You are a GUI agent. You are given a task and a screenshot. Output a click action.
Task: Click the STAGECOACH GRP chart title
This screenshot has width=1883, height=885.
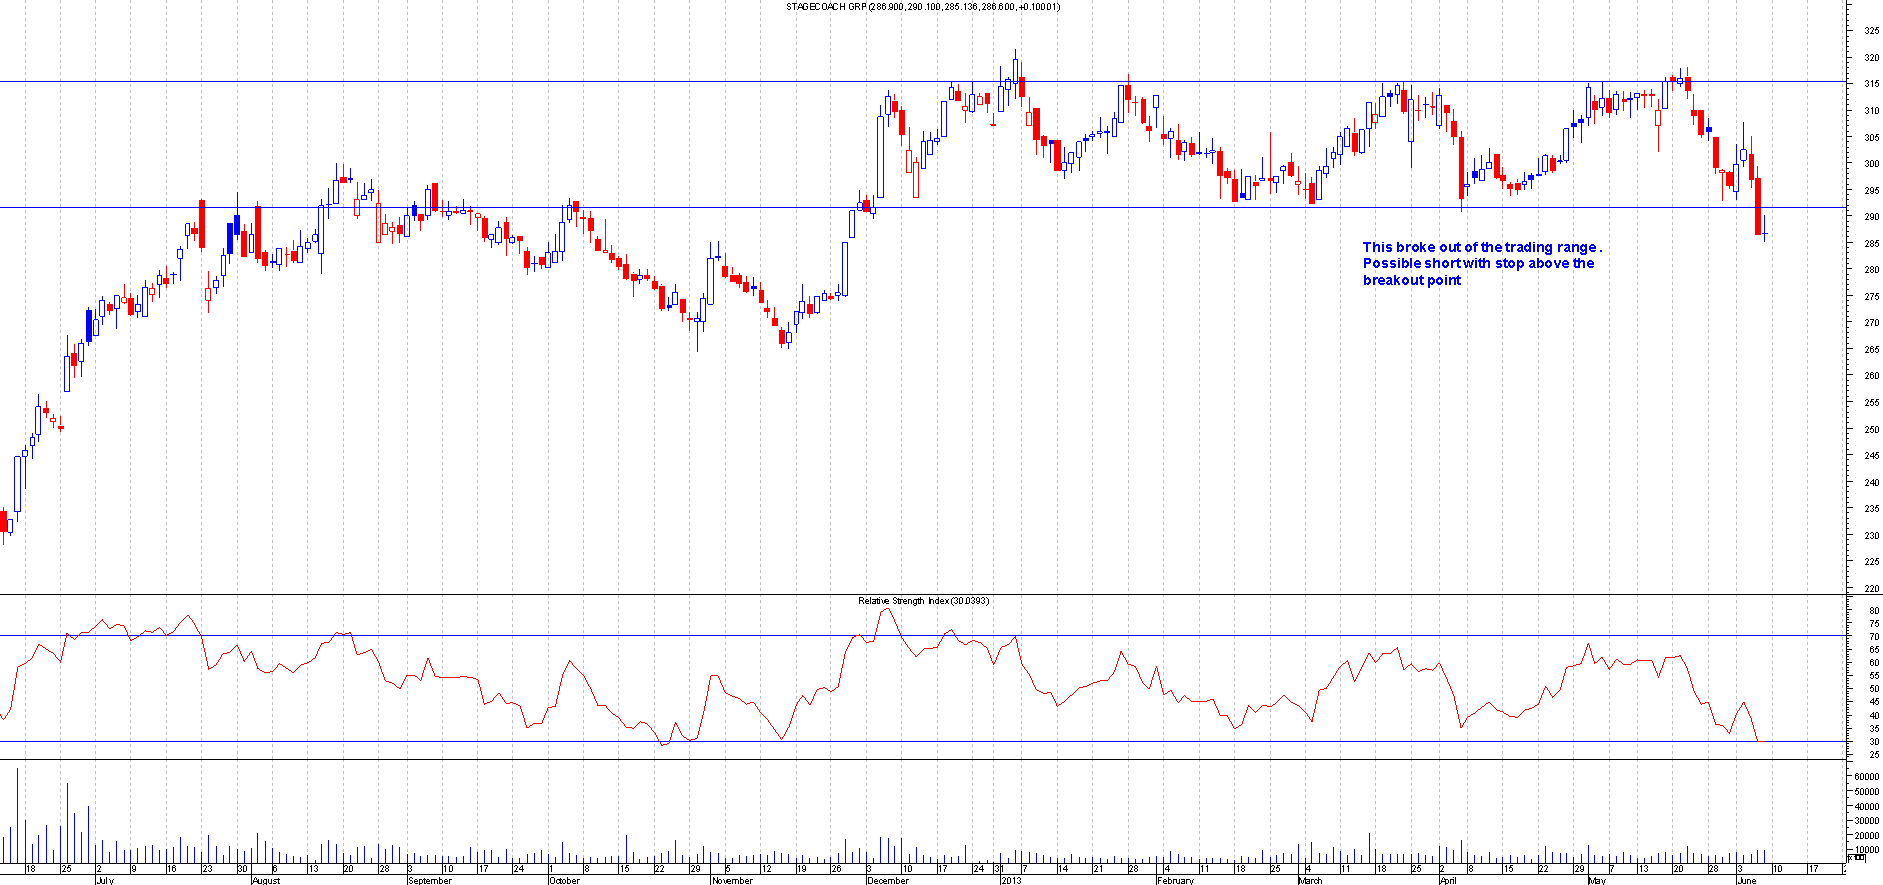coord(922,7)
